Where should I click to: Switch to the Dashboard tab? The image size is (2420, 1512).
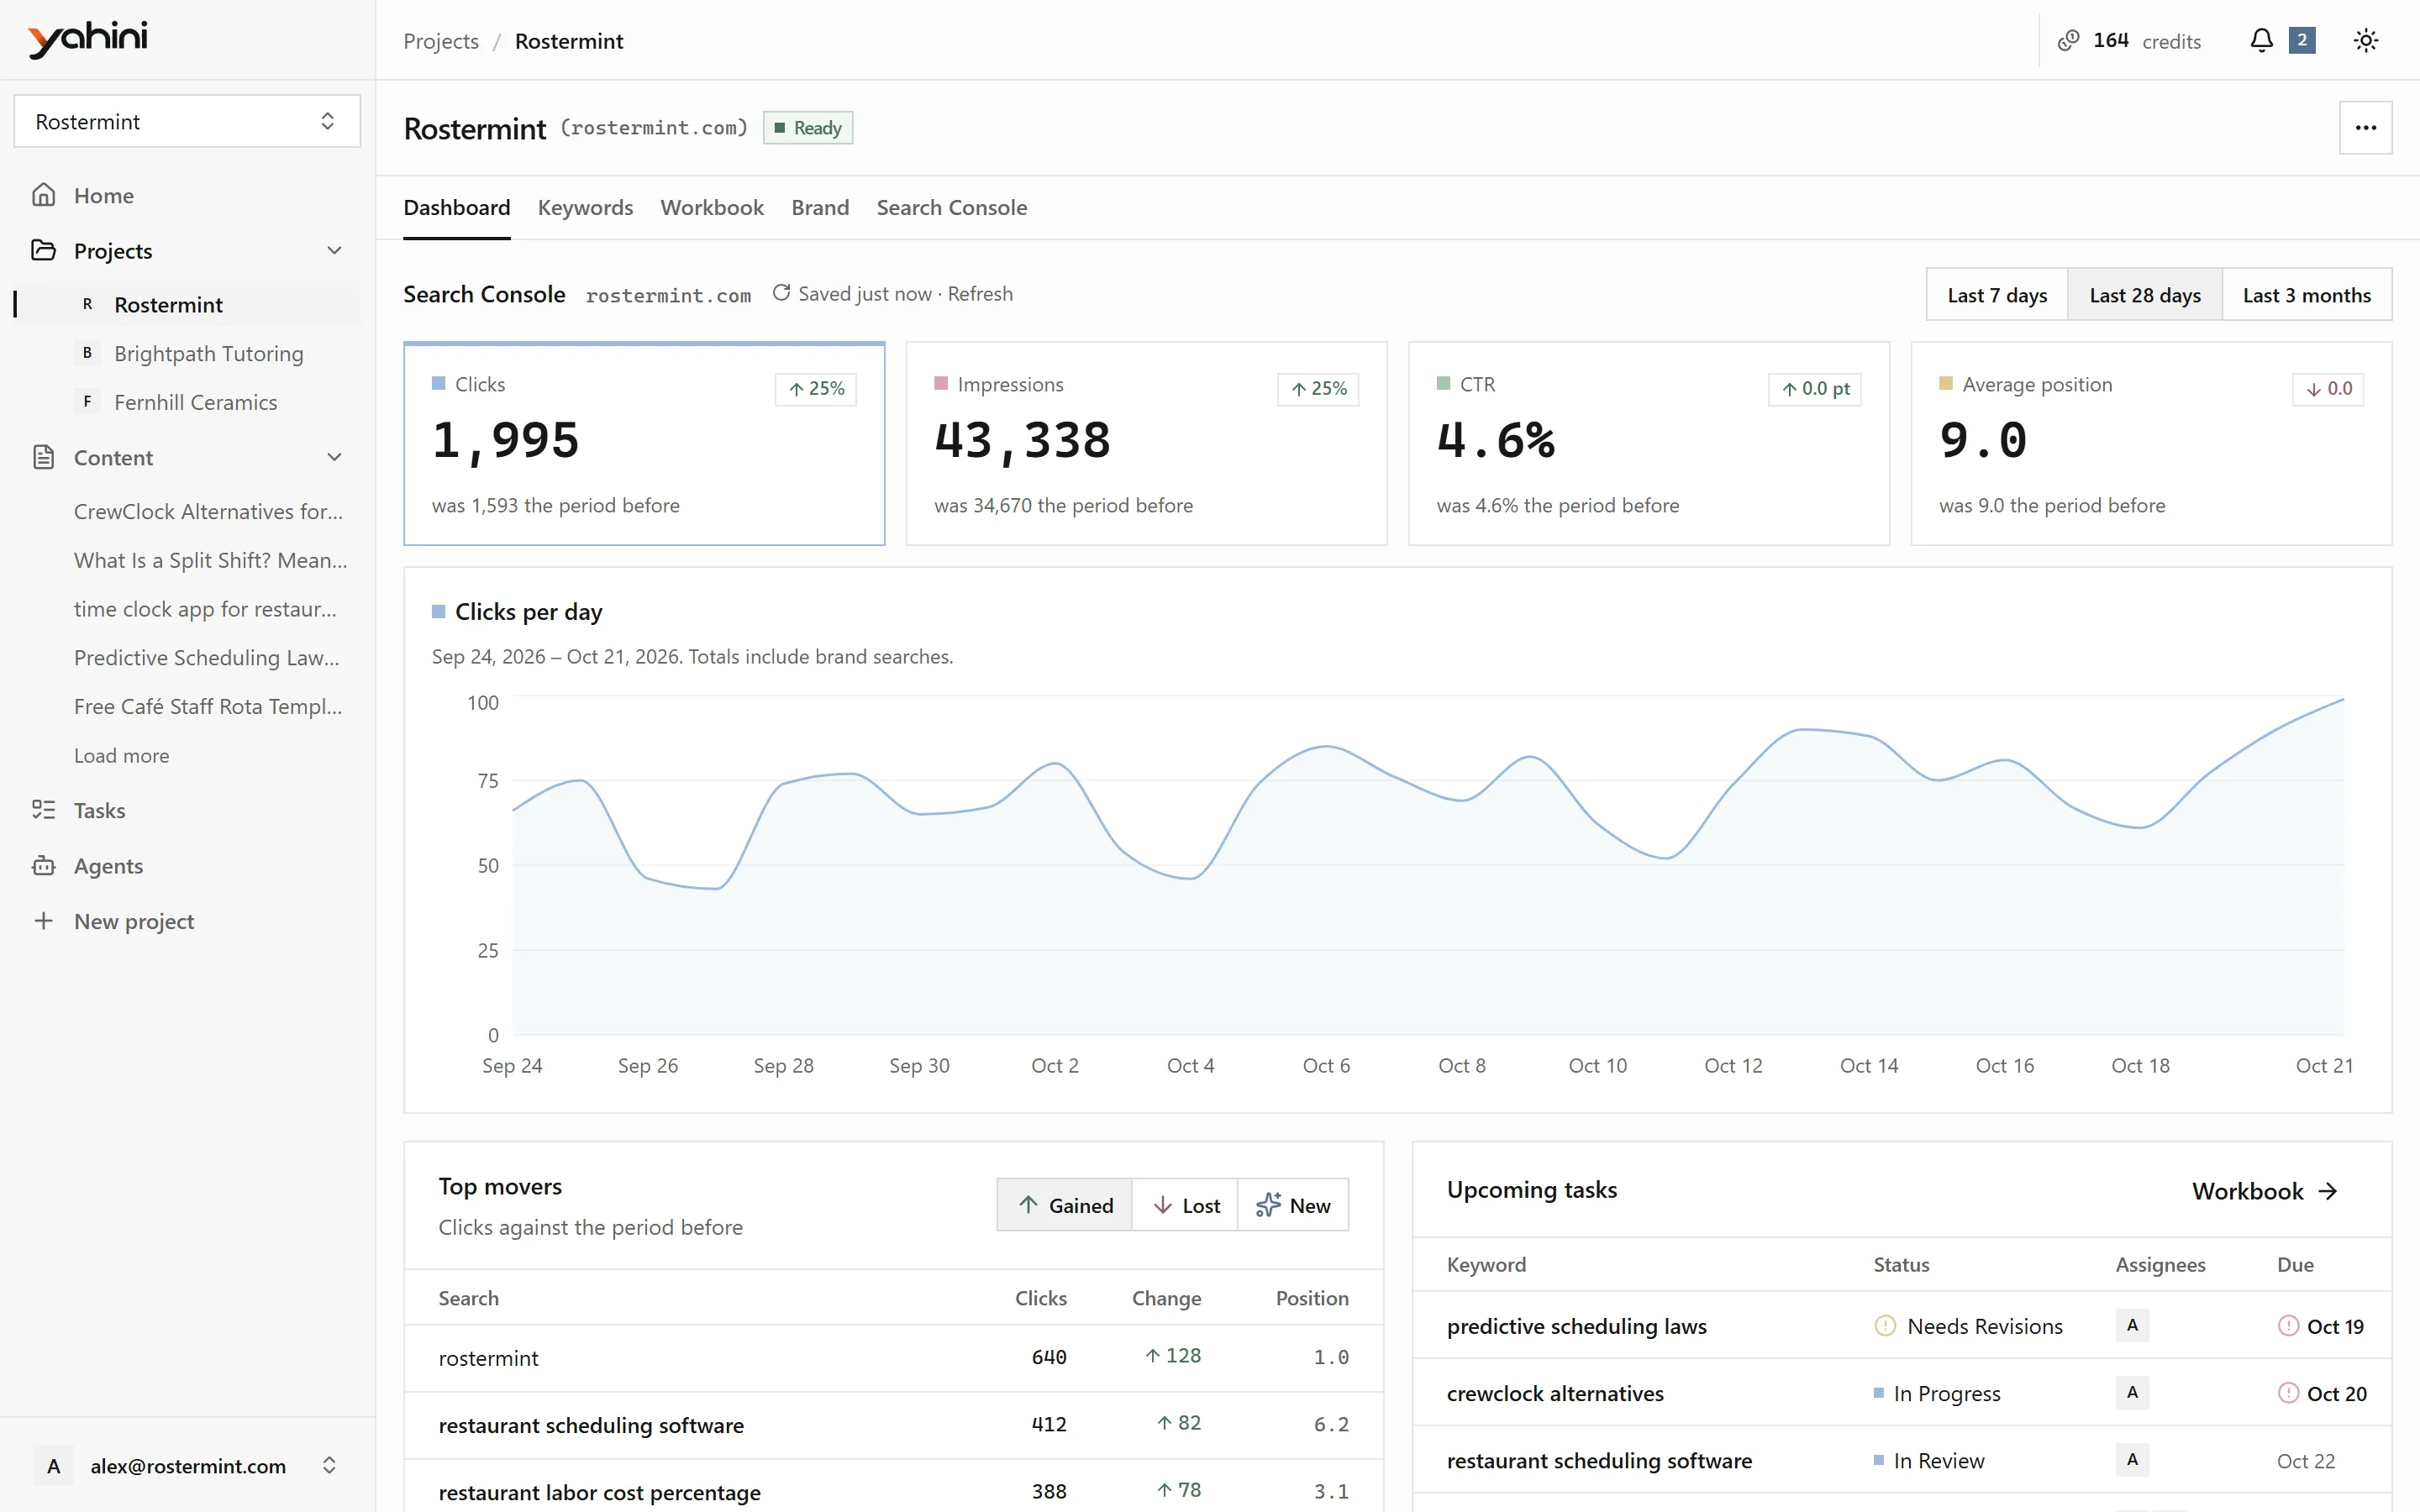point(457,207)
